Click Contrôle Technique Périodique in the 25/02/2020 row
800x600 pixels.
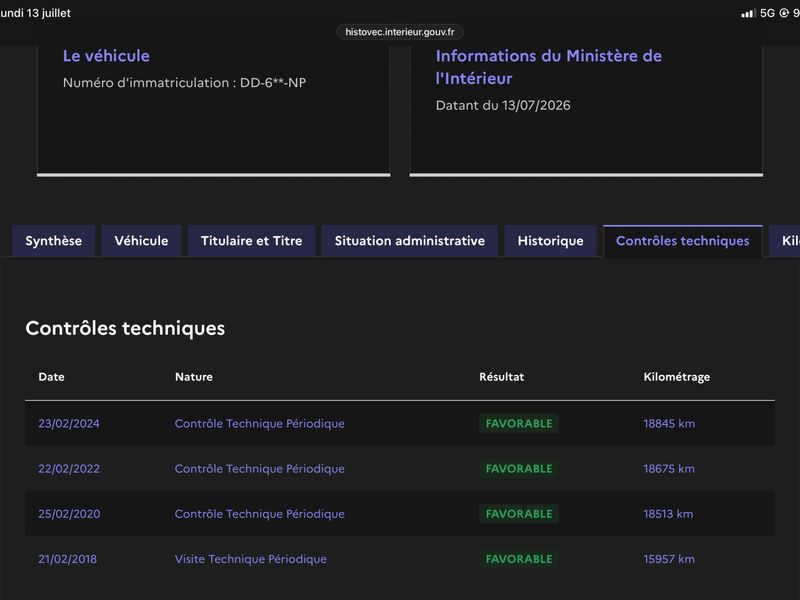pos(260,514)
